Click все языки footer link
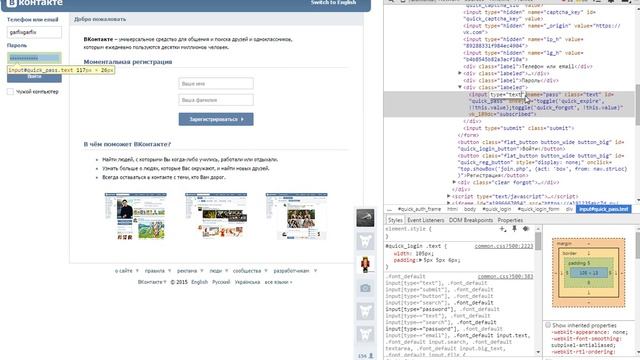The width and height of the screenshot is (640, 360). pos(278,282)
